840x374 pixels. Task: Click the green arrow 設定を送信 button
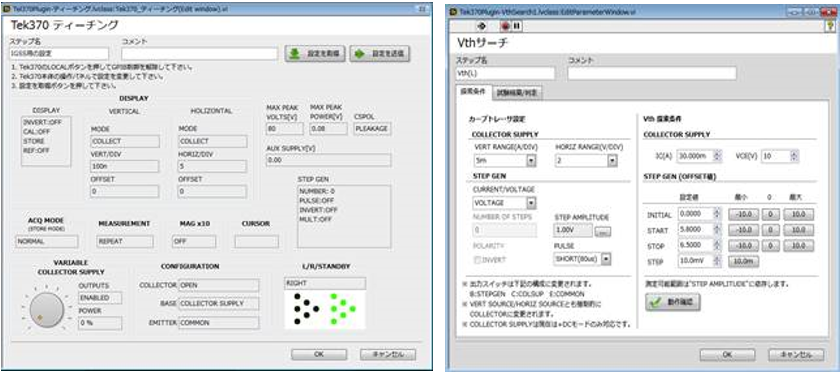(x=380, y=54)
